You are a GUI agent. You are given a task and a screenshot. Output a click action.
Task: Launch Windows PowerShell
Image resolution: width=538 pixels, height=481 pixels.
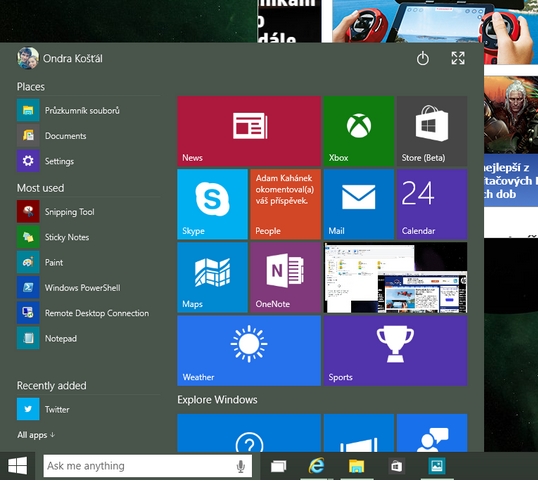click(x=89, y=288)
